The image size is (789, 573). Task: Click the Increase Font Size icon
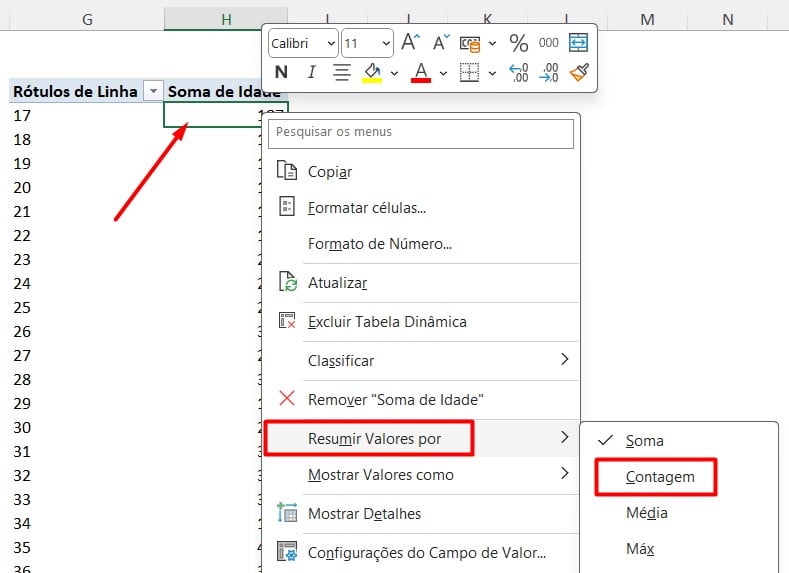(410, 43)
